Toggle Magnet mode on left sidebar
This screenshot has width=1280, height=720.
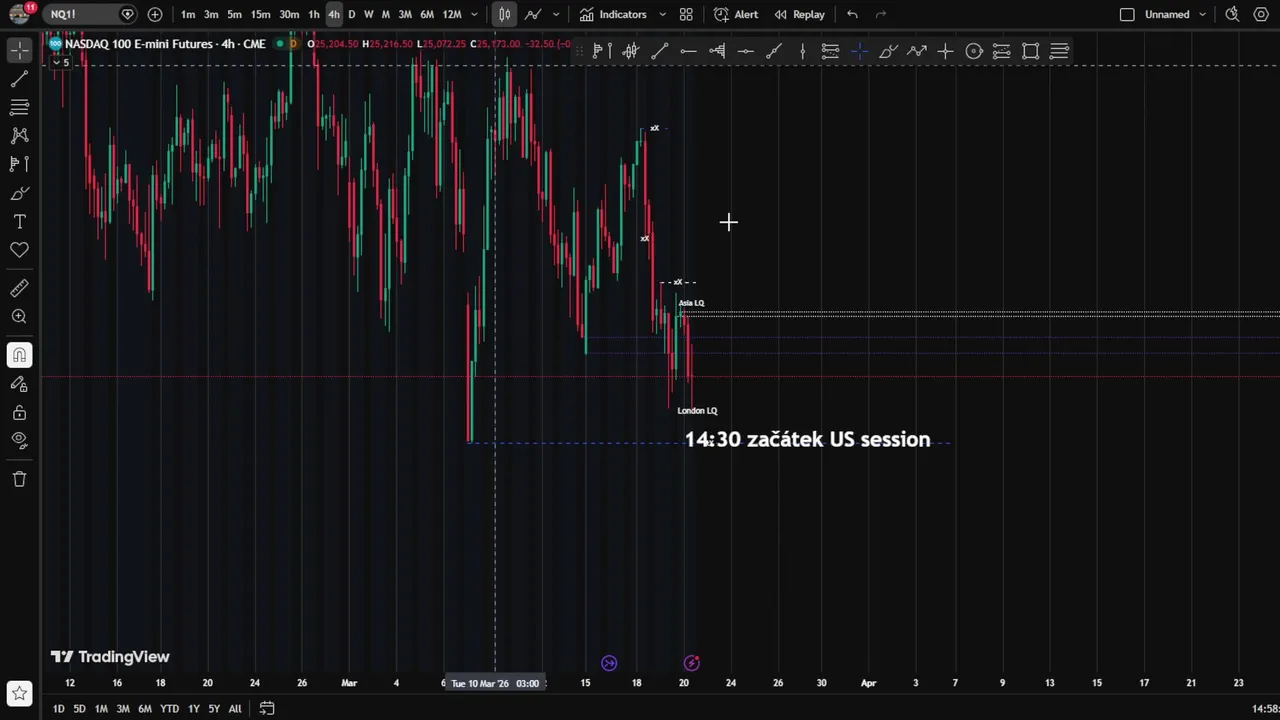(19, 355)
